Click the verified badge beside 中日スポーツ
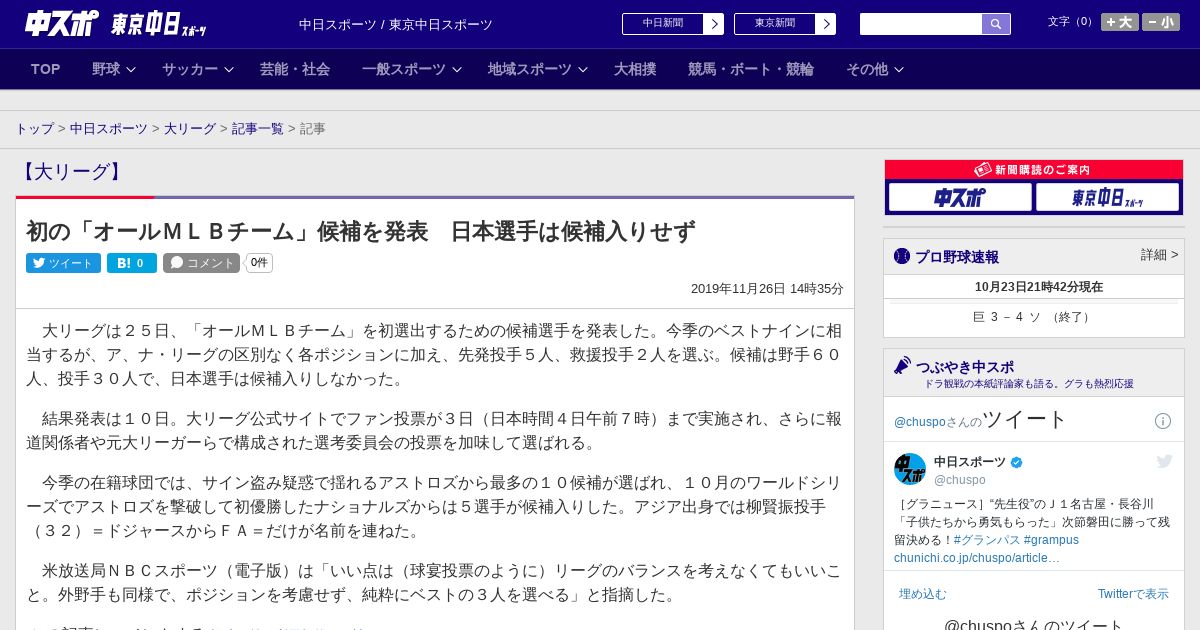 click(1017, 462)
